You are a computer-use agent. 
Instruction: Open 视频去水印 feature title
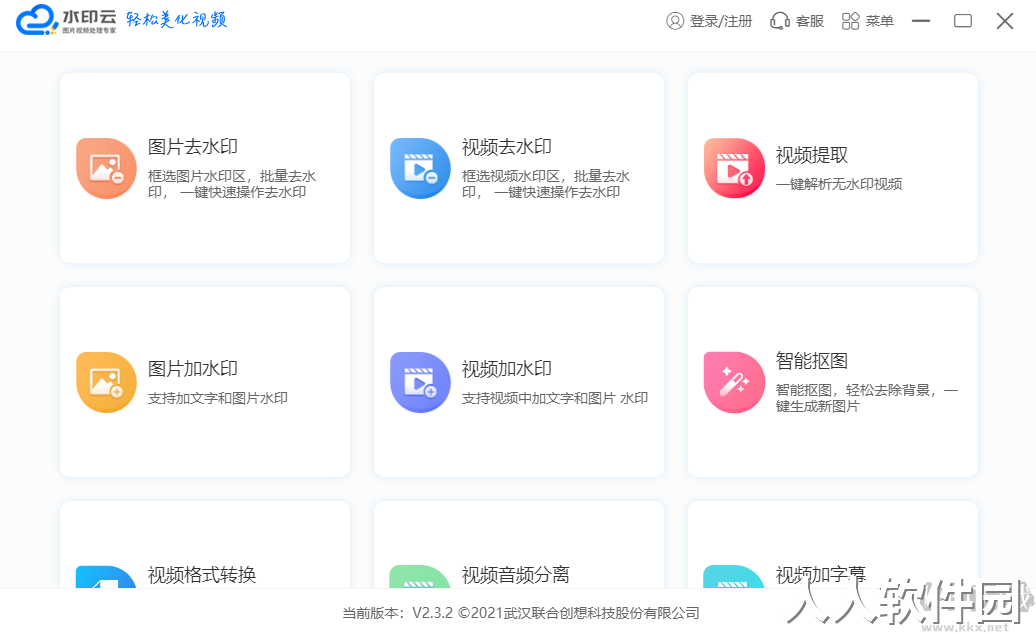point(506,147)
